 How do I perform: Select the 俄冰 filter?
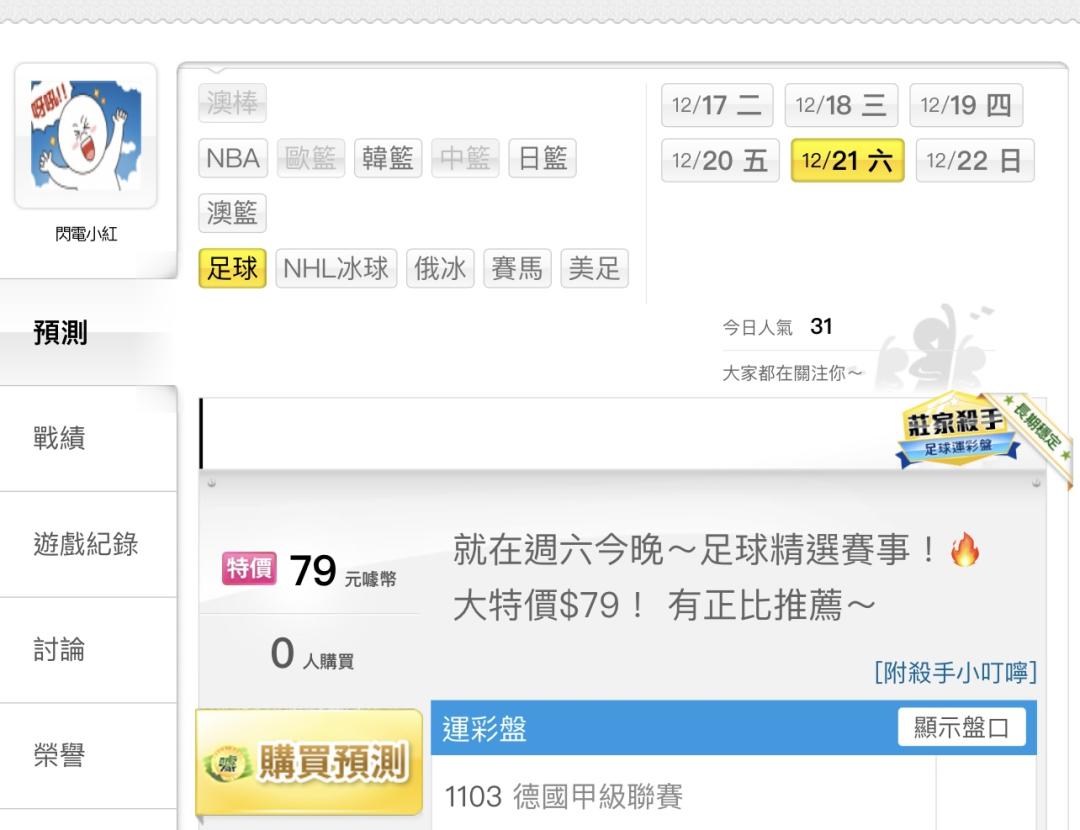440,269
